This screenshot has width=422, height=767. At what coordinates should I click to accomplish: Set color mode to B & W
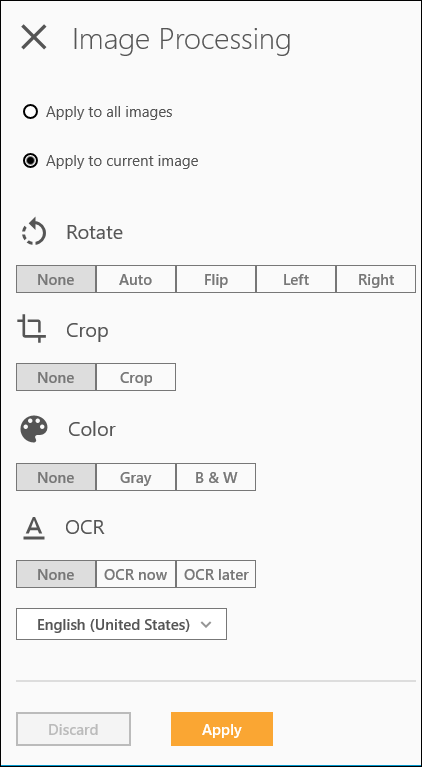[x=216, y=477]
